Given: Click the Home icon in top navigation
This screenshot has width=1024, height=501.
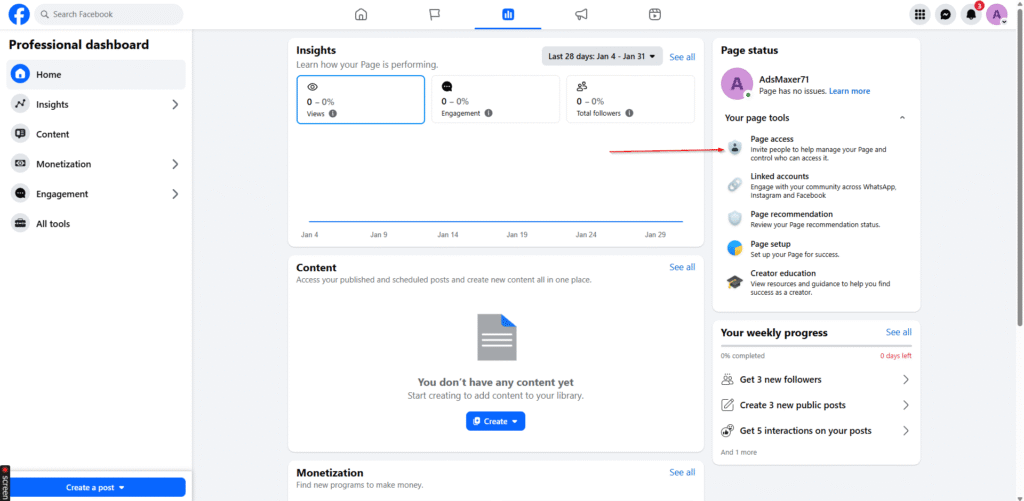Looking at the screenshot, I should 361,14.
